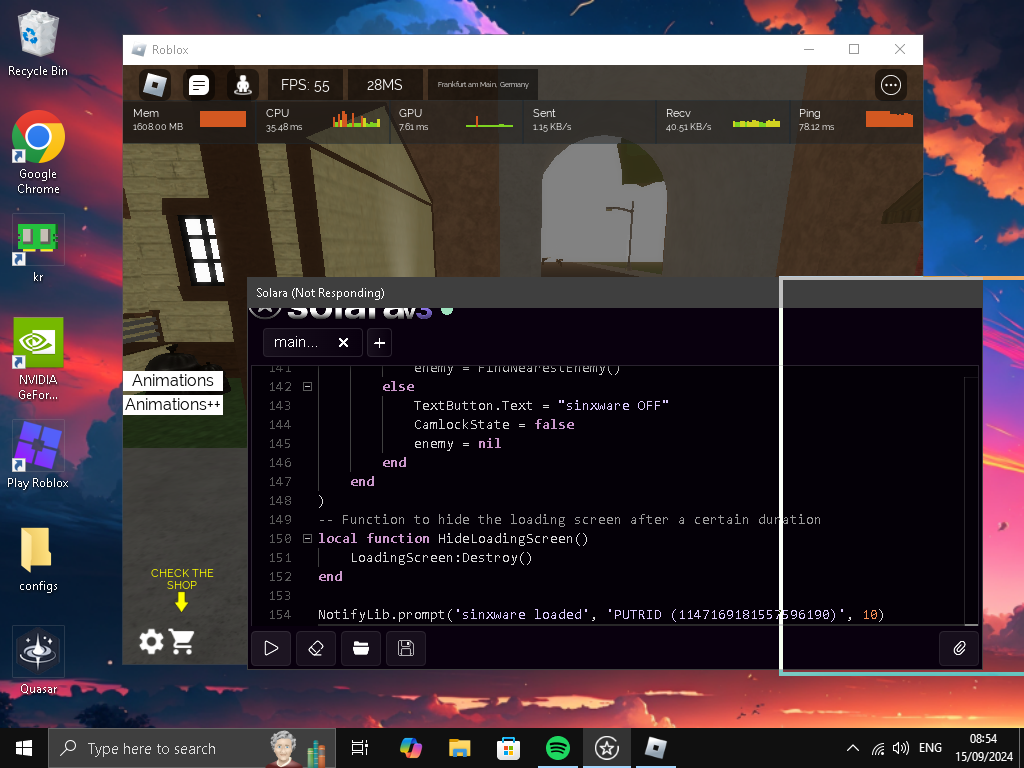Clear the editor with the eraser button
Screen dimensions: 1024x768
[316, 648]
